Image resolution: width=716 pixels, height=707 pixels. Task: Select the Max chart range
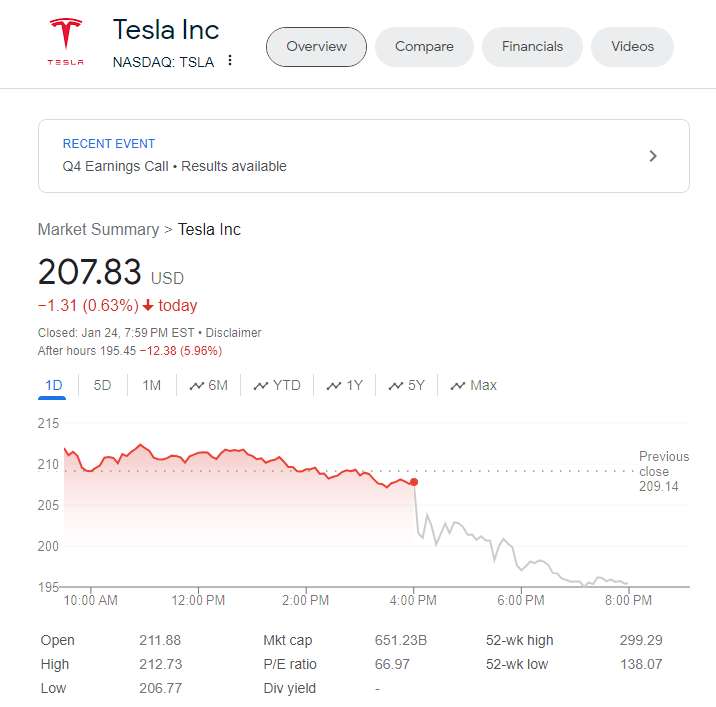[473, 385]
